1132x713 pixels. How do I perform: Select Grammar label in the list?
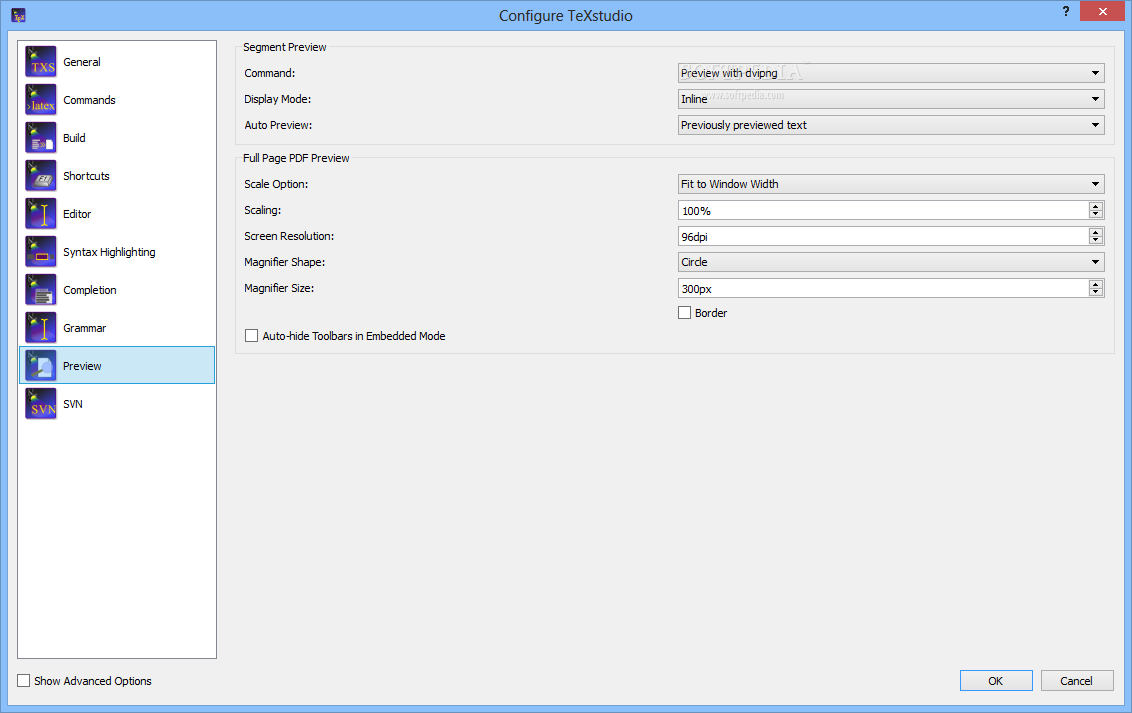(84, 328)
